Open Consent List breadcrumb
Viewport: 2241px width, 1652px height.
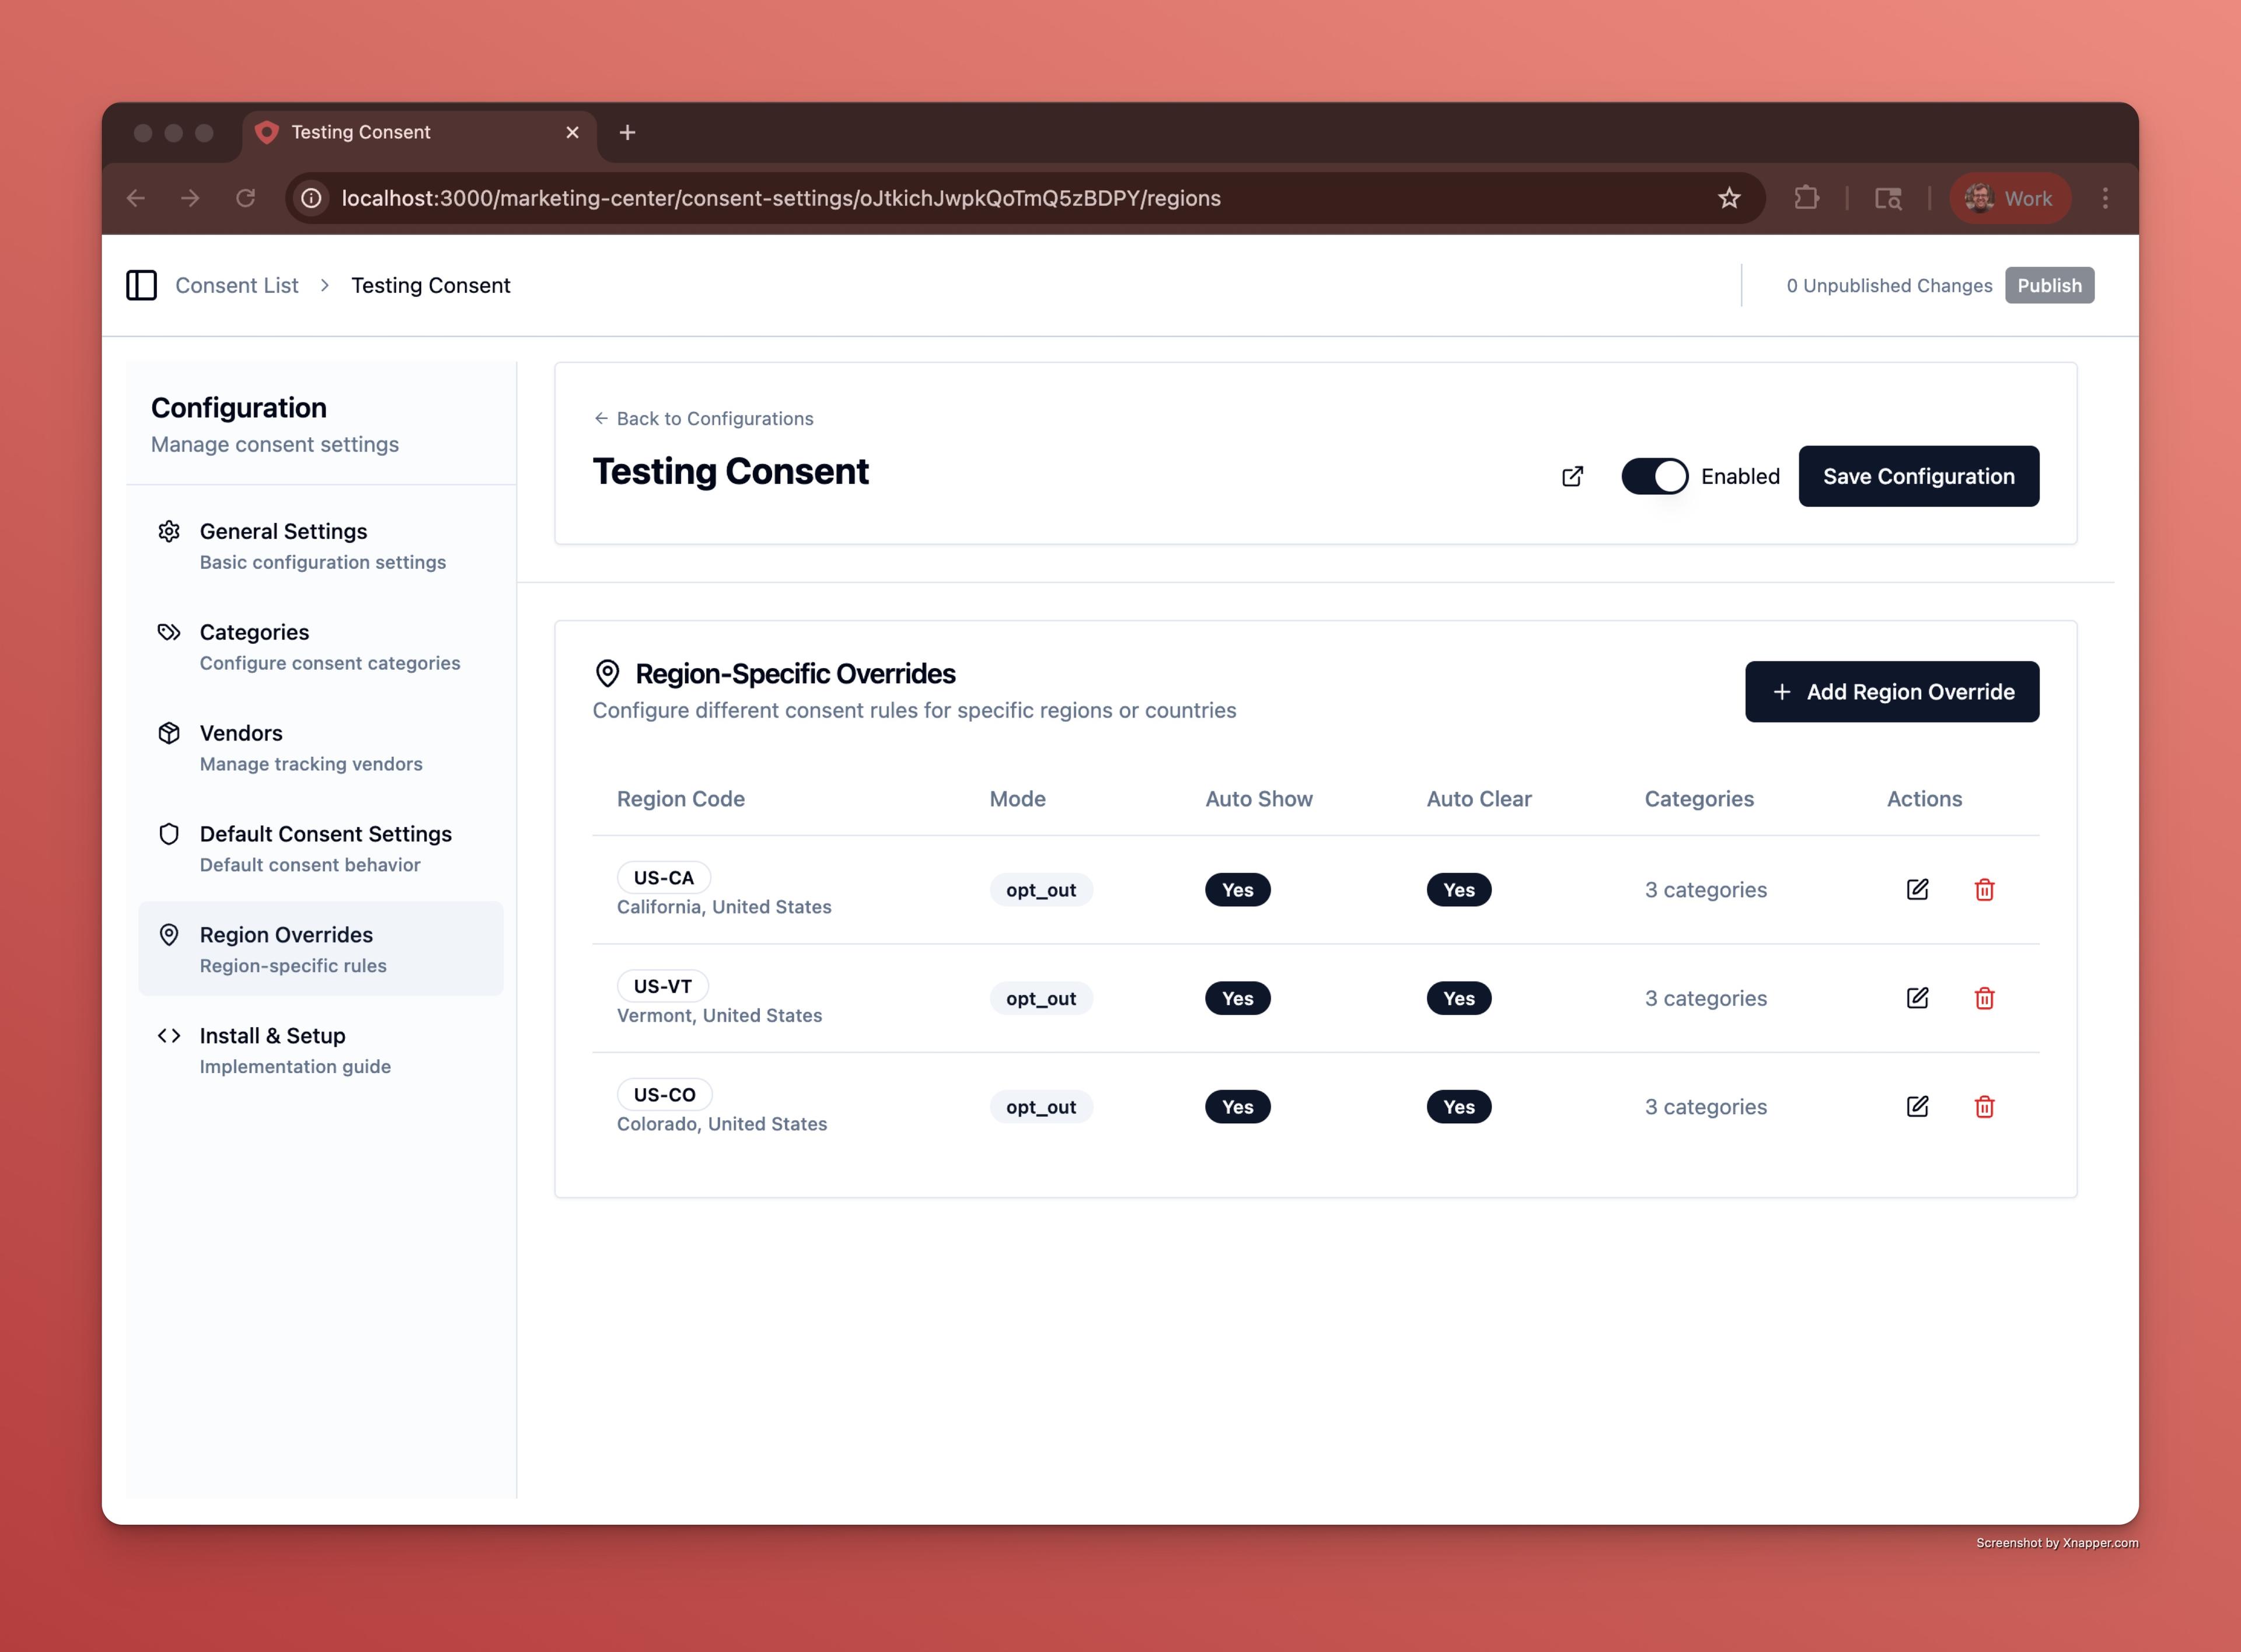click(236, 285)
